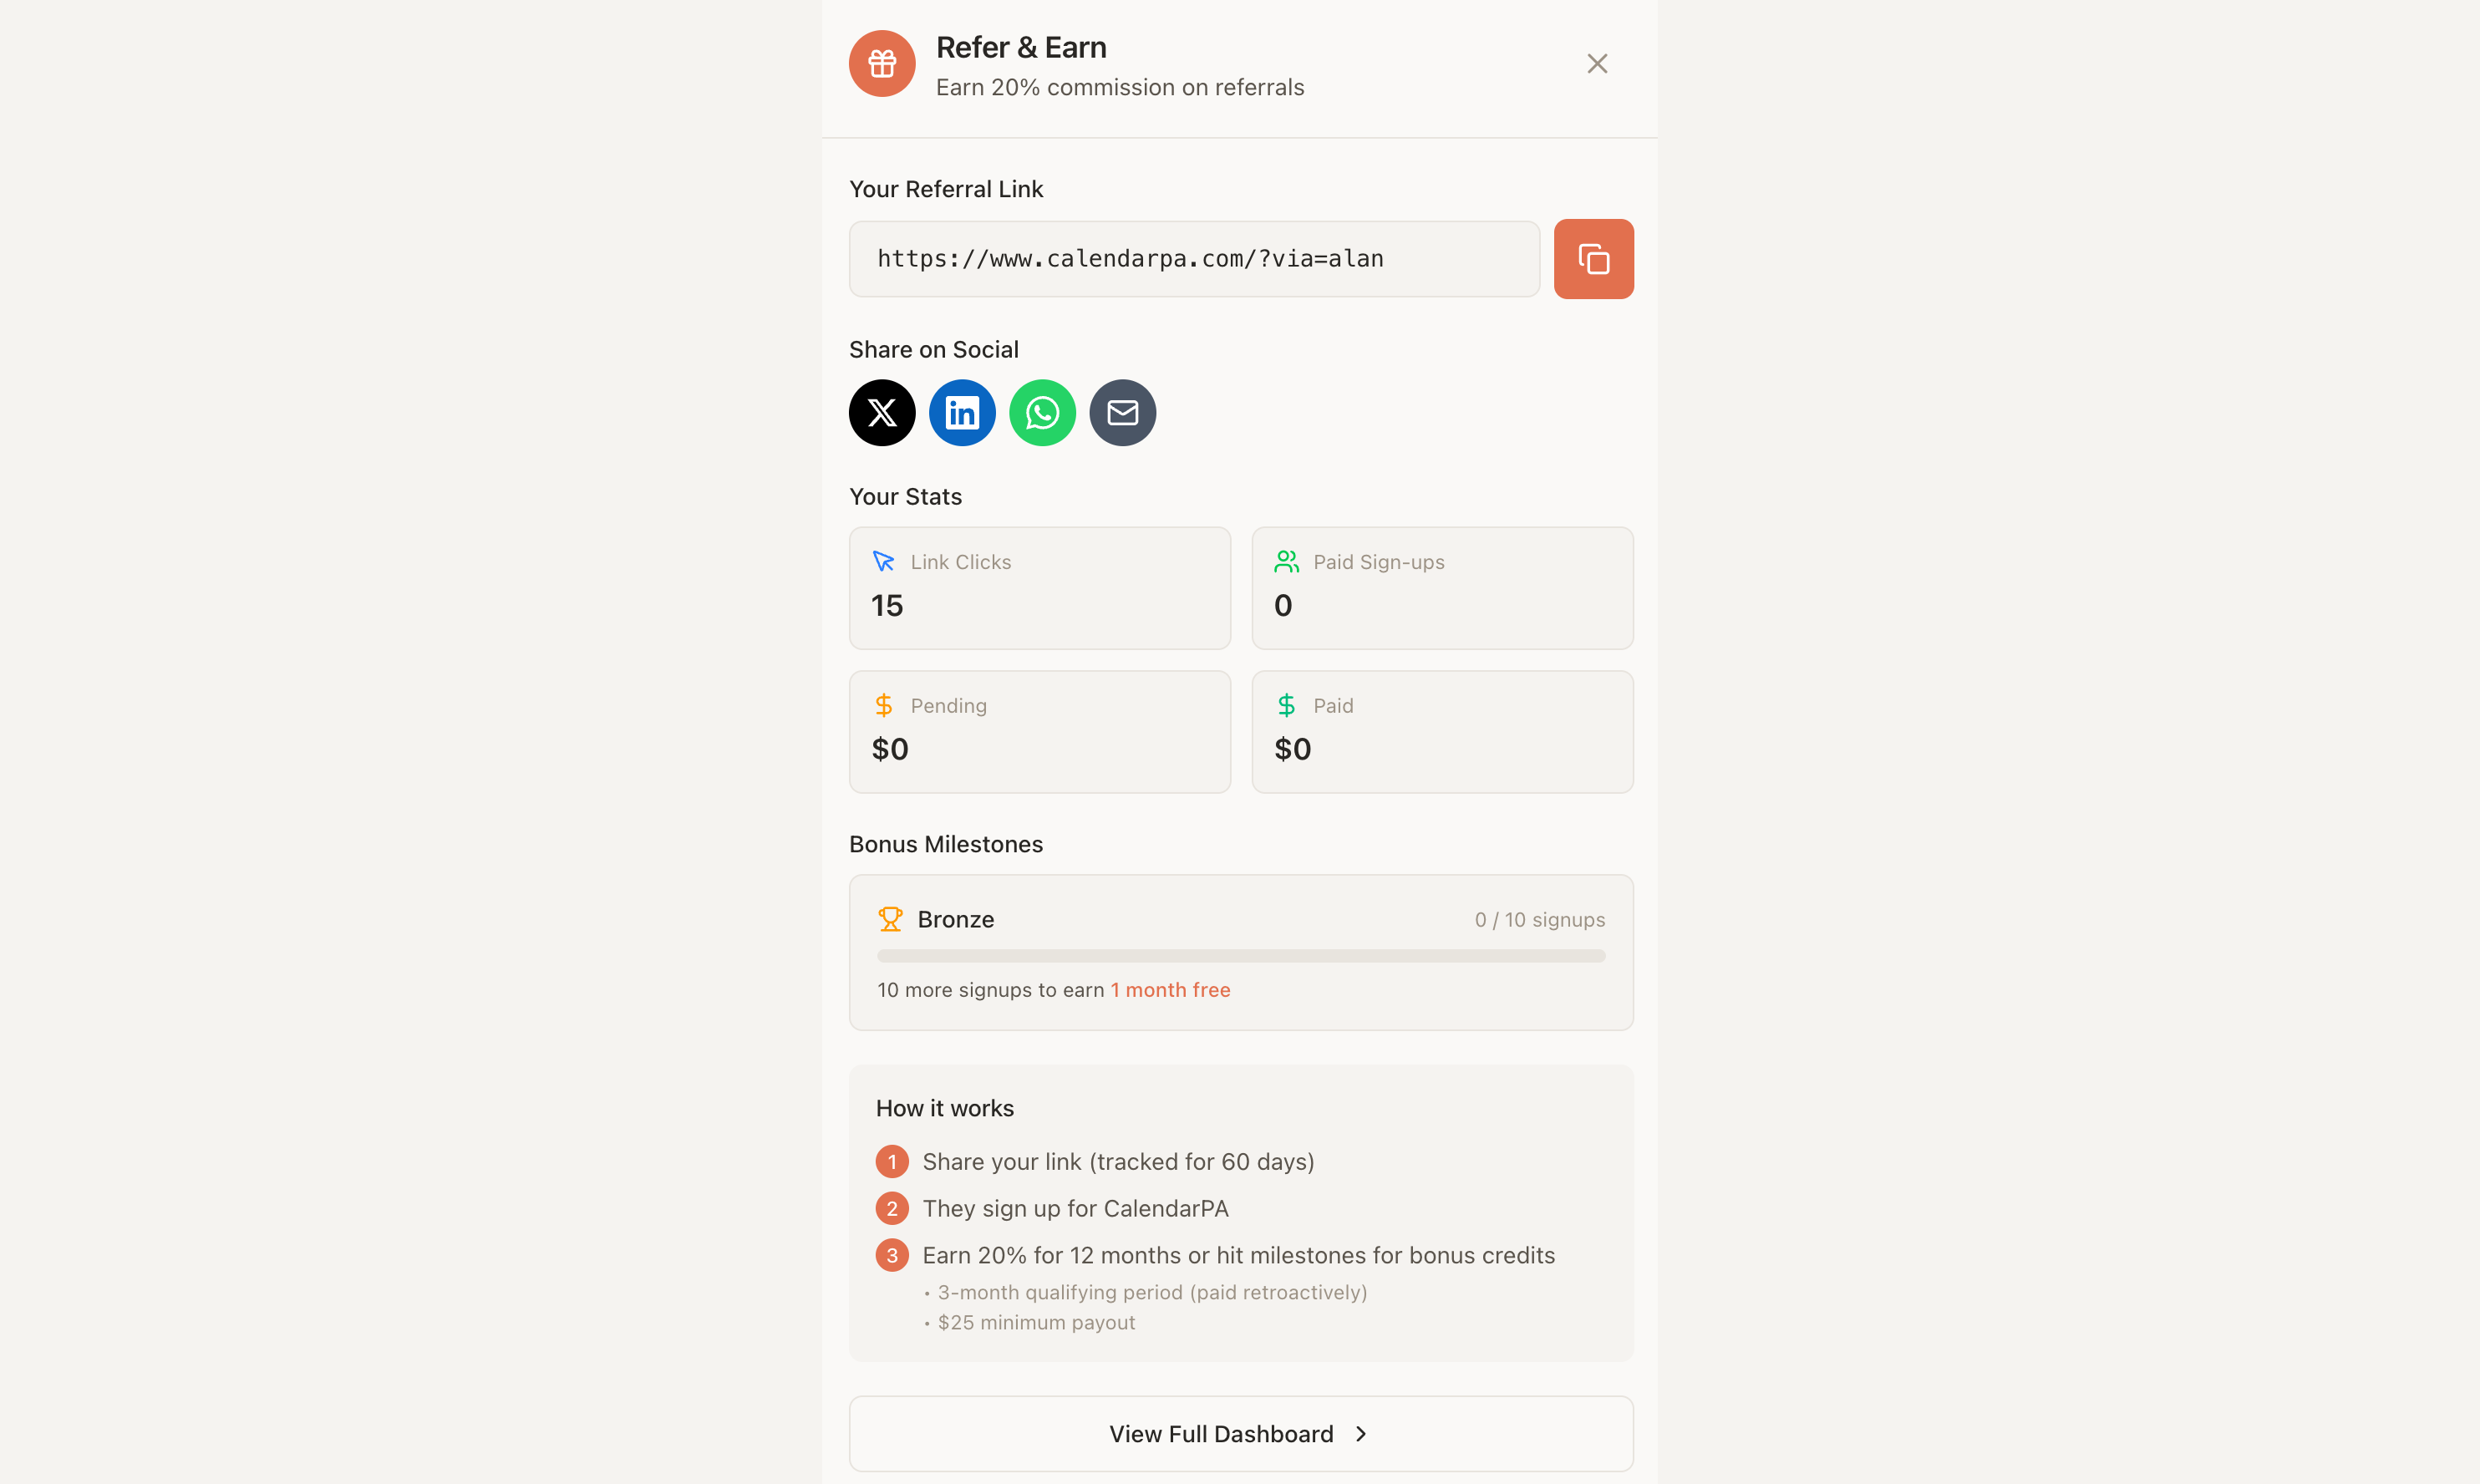Share the referral on LinkedIn
Viewport: 2480px width, 1484px height.
962,412
